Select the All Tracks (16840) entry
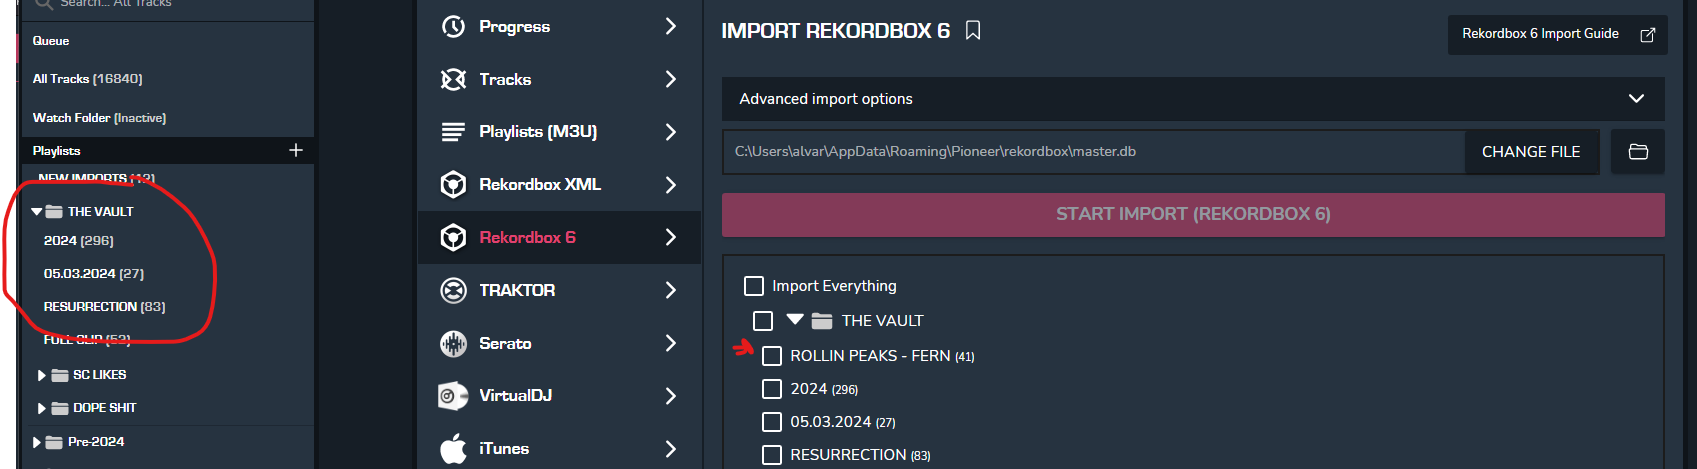Viewport: 1697px width, 469px height. tap(88, 79)
